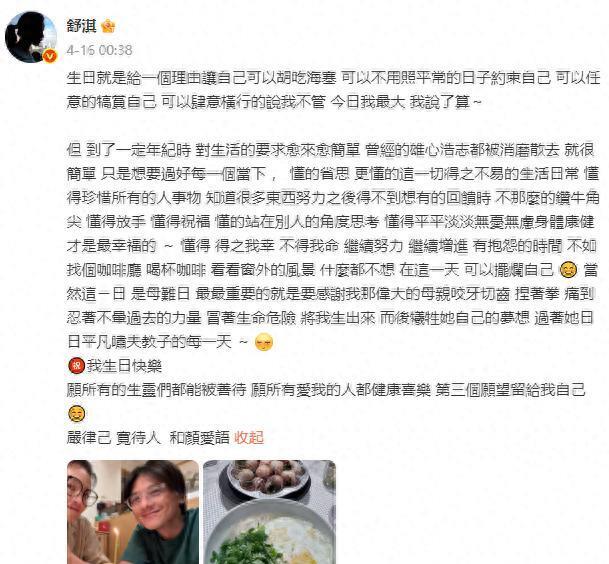Click the line 願所有的生靈們都能被善待

tap(157, 390)
